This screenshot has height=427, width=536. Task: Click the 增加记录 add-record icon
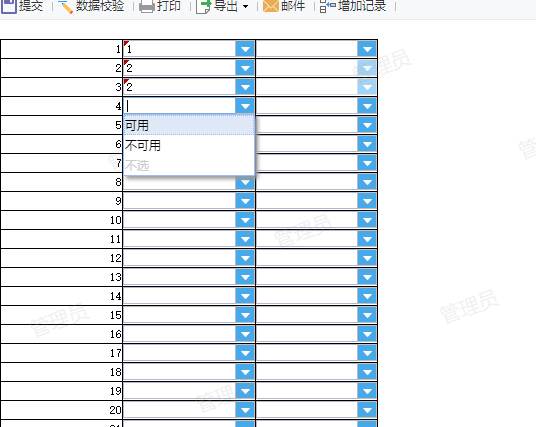[327, 6]
